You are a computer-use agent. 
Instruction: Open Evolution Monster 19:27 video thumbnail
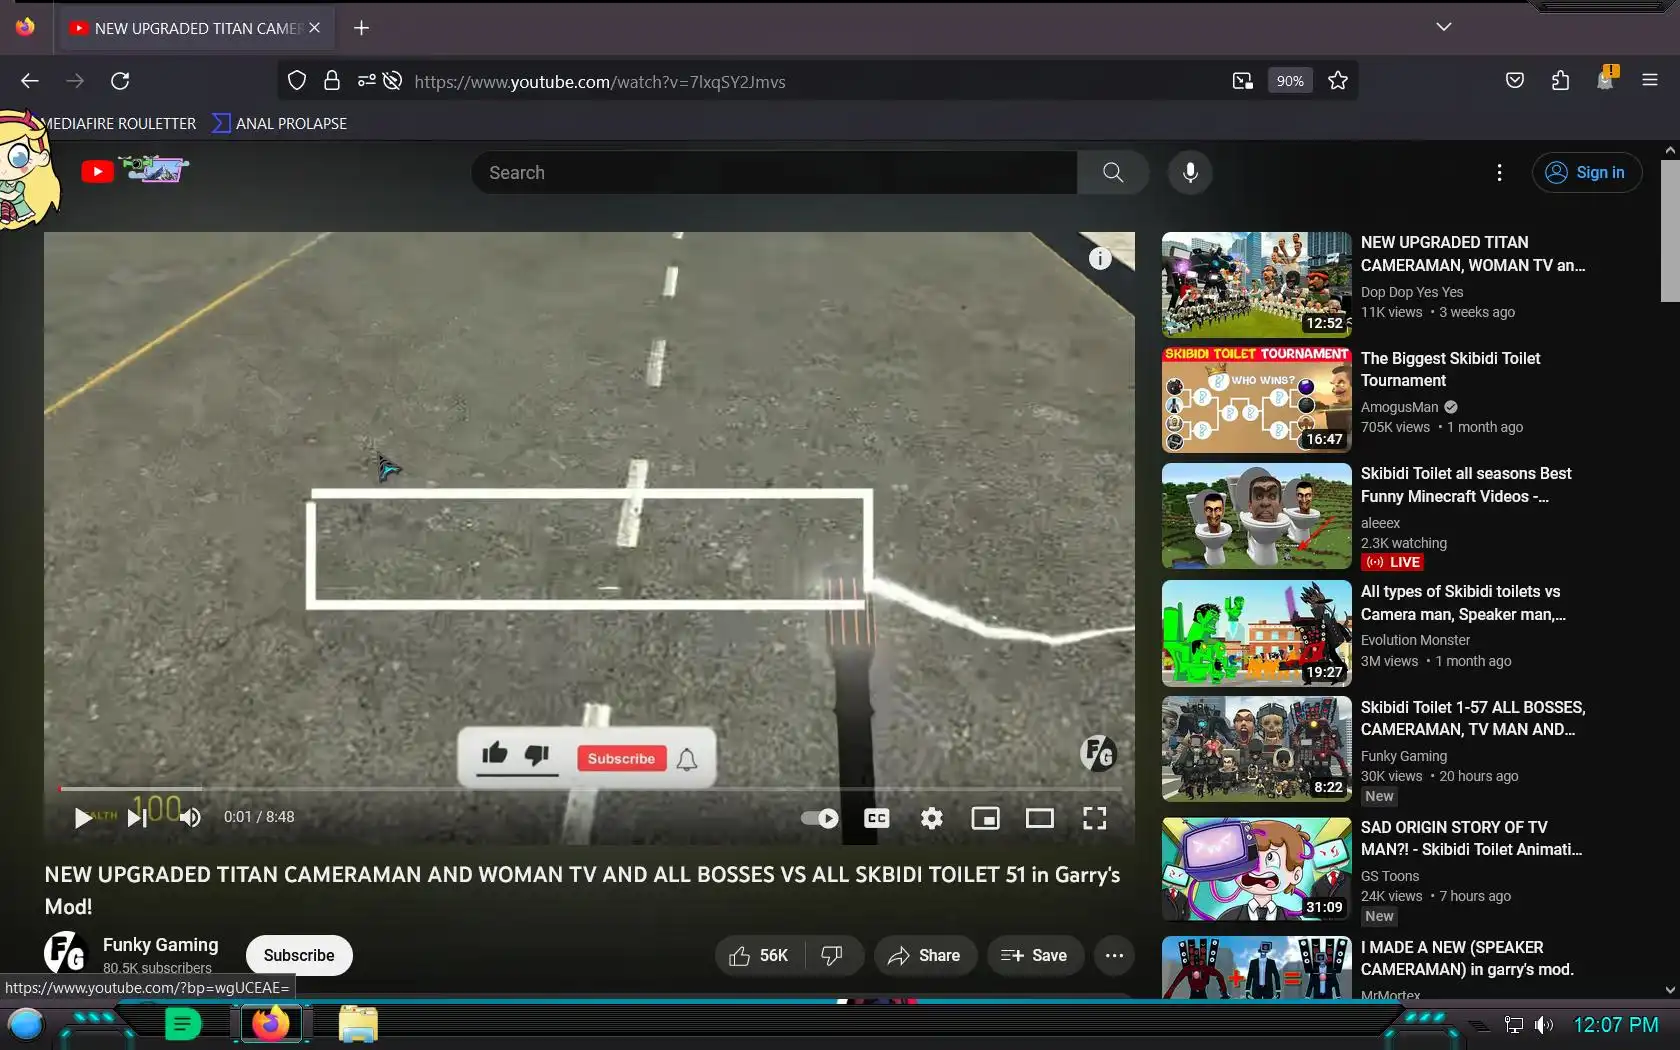[x=1256, y=634]
